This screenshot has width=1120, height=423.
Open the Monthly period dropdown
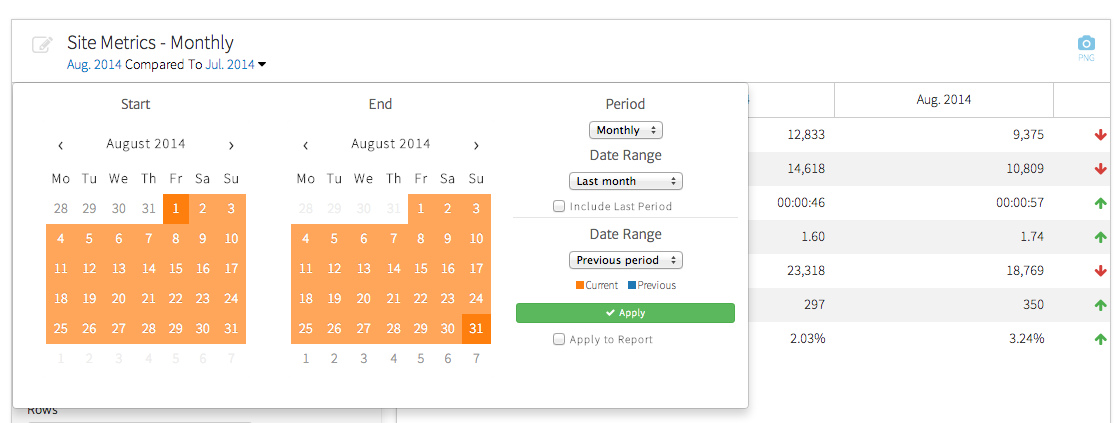625,130
